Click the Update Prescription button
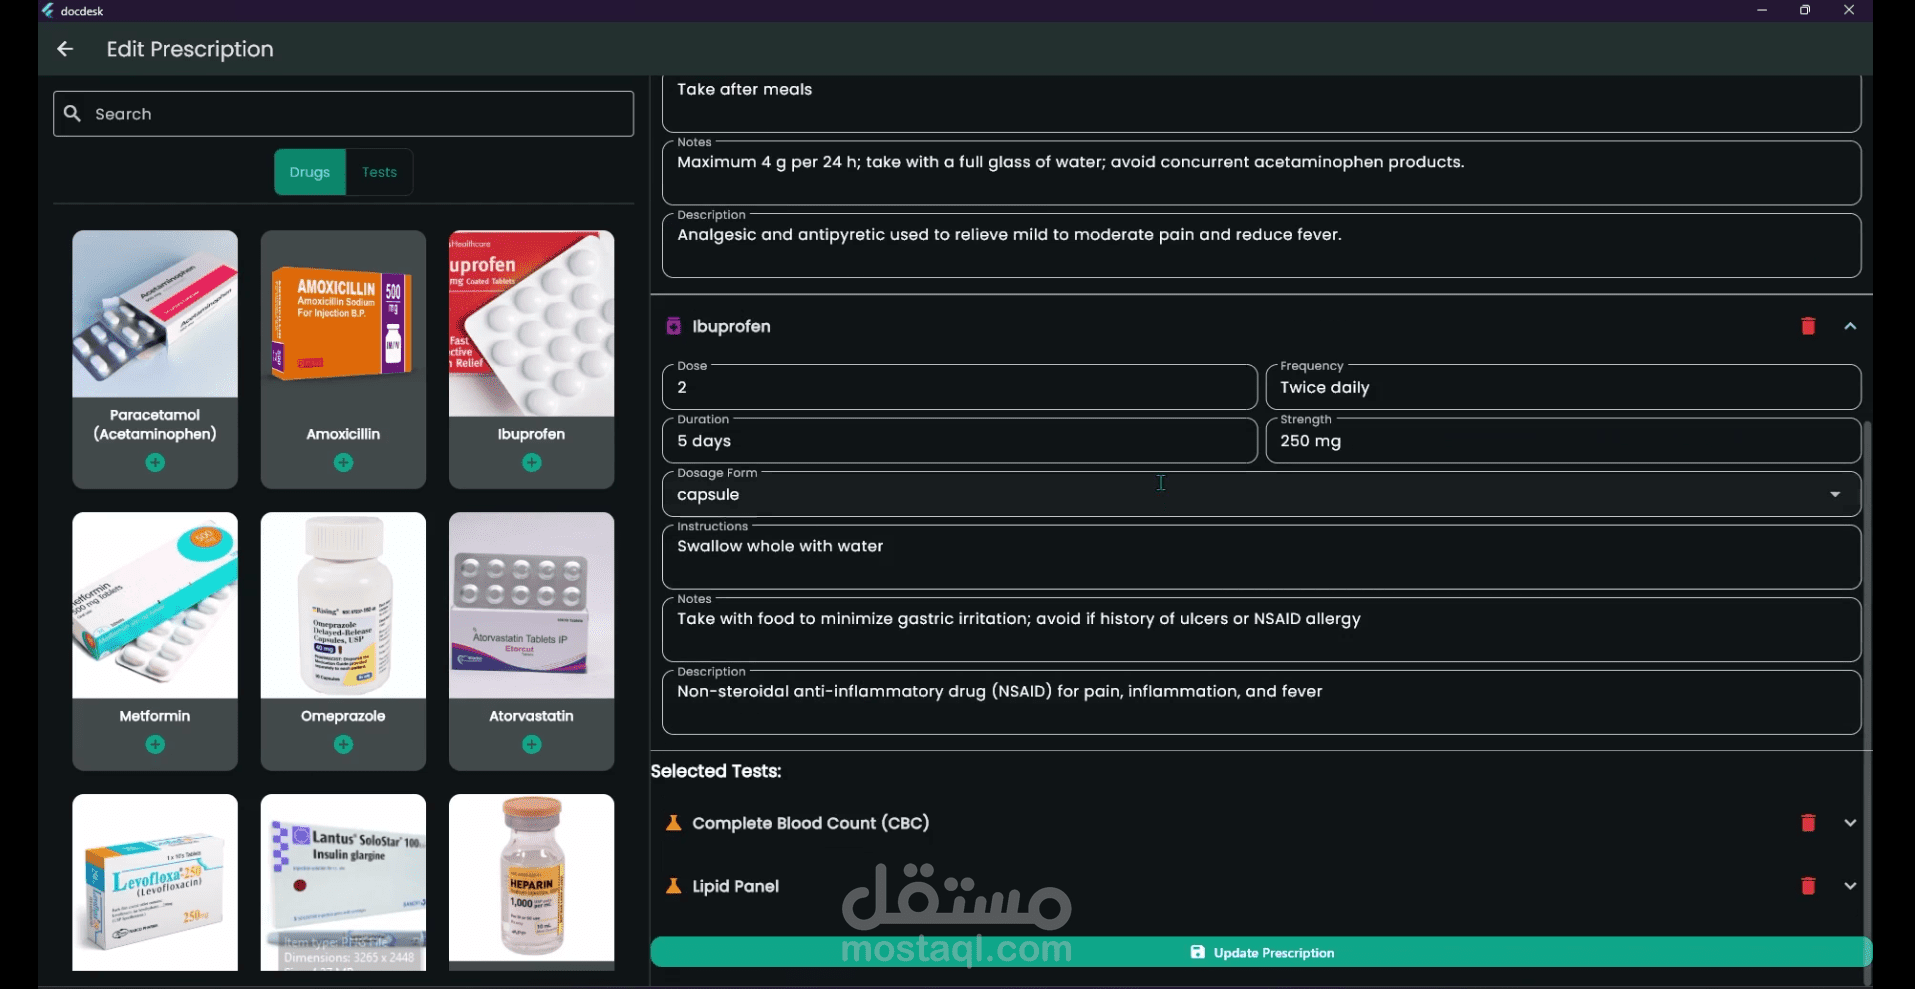1915x989 pixels. coord(1261,952)
